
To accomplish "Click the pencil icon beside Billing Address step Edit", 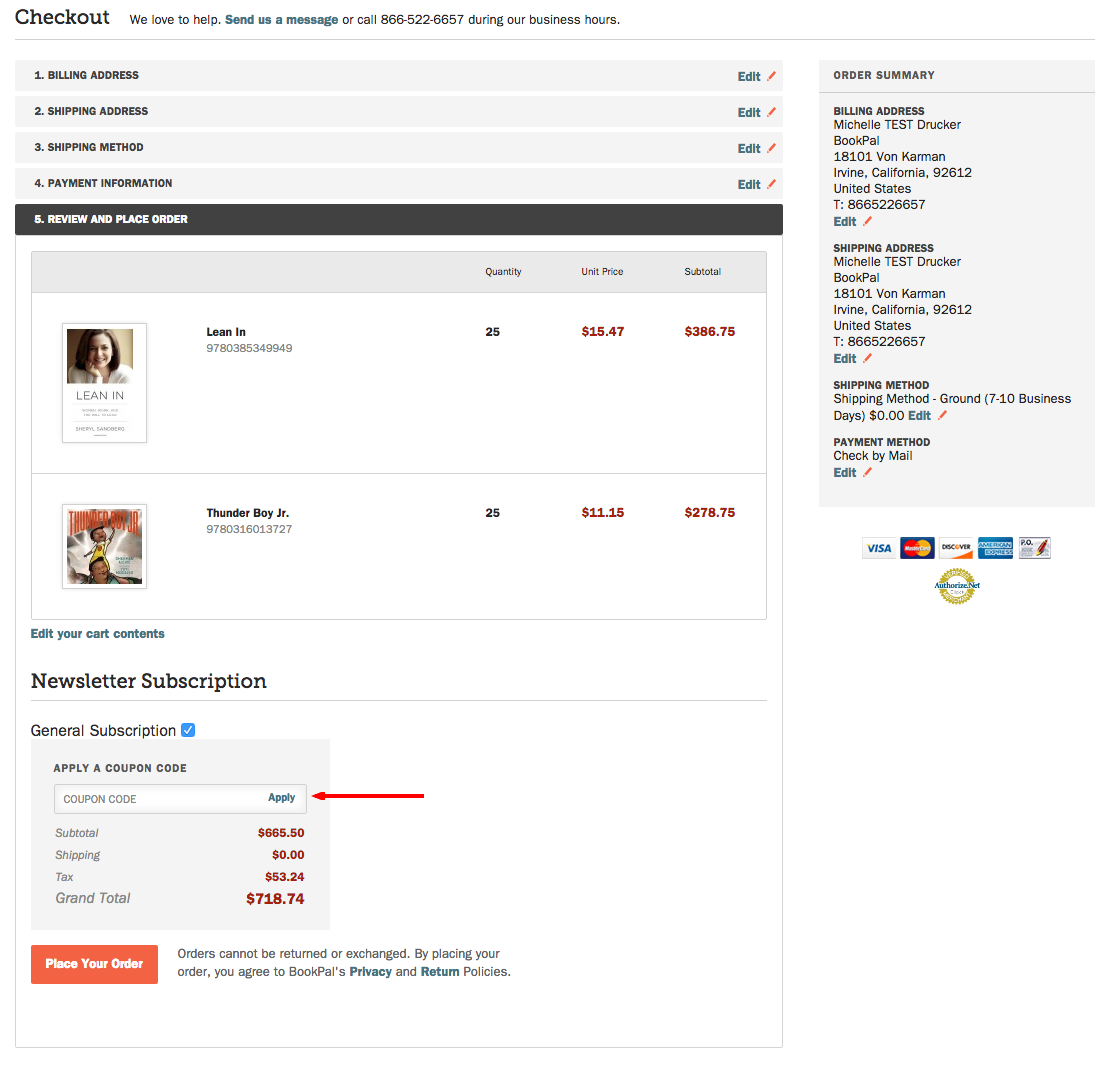I will (x=772, y=76).
